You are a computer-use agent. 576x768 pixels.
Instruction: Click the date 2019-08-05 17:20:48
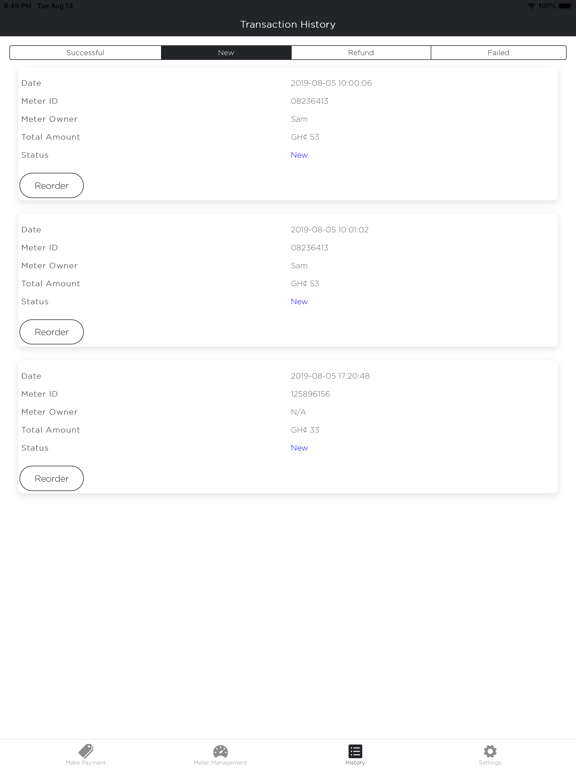pyautogui.click(x=330, y=376)
